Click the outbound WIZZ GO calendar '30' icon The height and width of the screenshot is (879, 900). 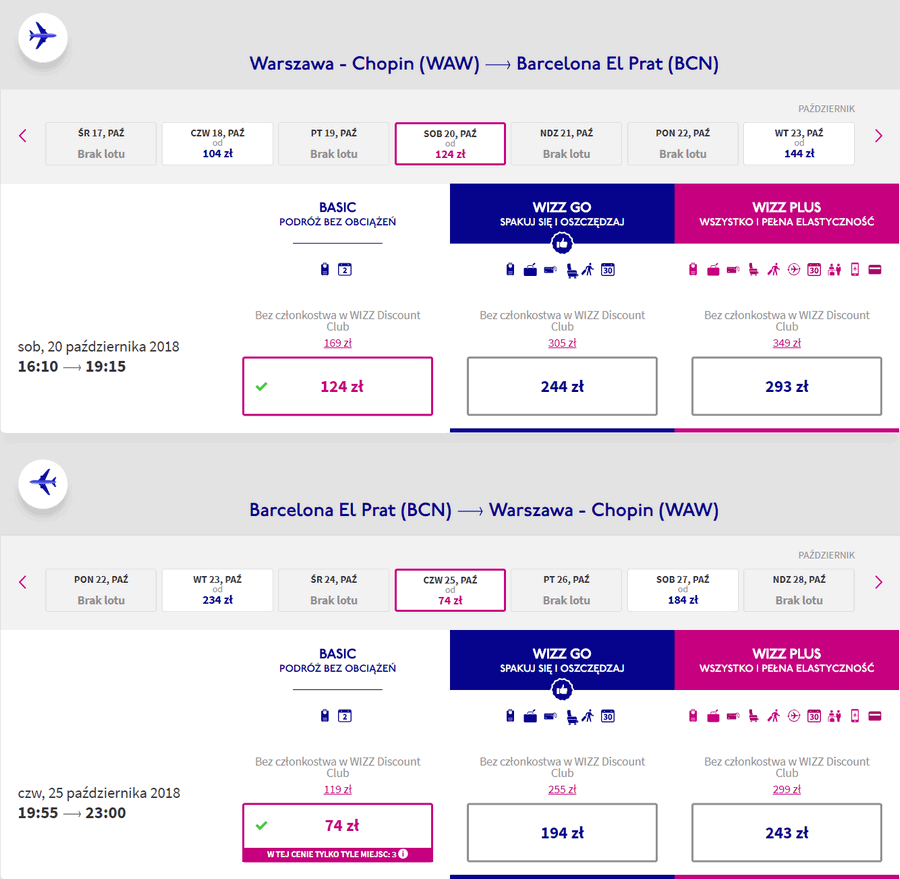(608, 269)
